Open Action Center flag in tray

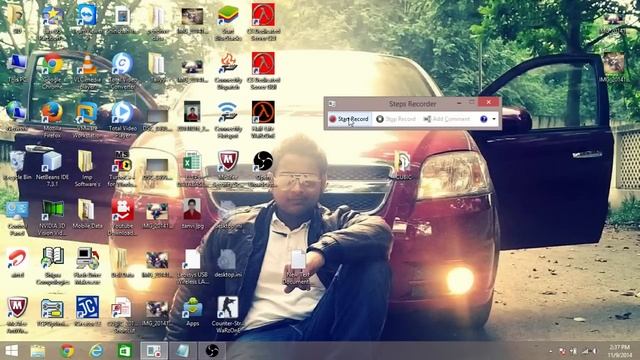click(x=562, y=351)
